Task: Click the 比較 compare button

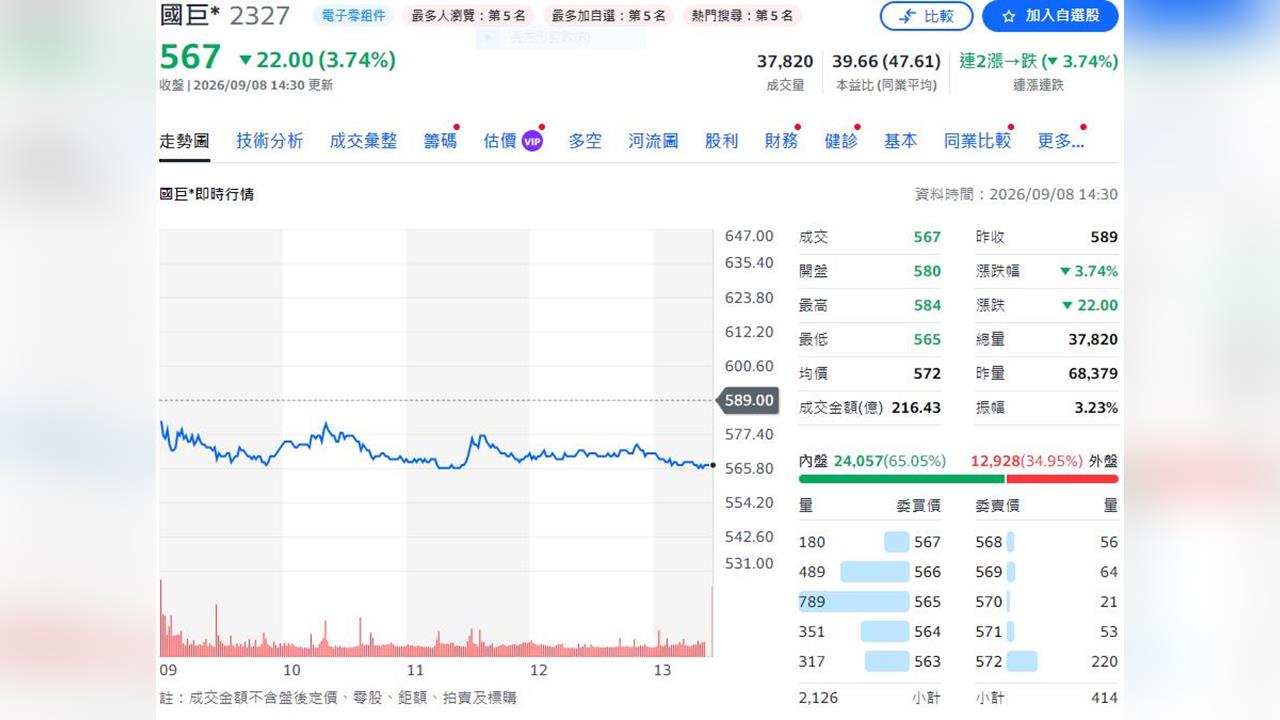Action: pyautogui.click(x=925, y=16)
